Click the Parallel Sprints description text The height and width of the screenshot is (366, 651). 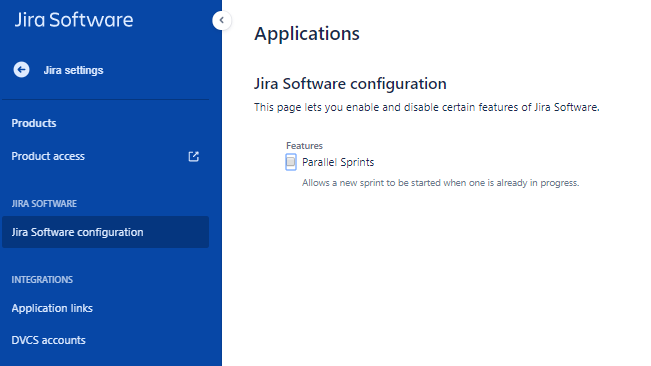(x=441, y=183)
